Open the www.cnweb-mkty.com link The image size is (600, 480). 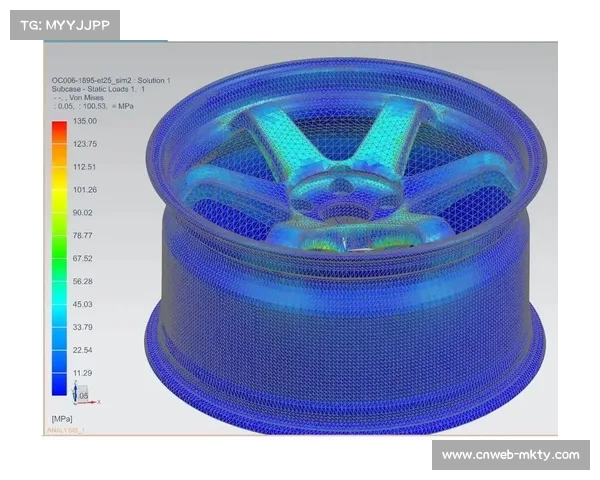tap(510, 455)
